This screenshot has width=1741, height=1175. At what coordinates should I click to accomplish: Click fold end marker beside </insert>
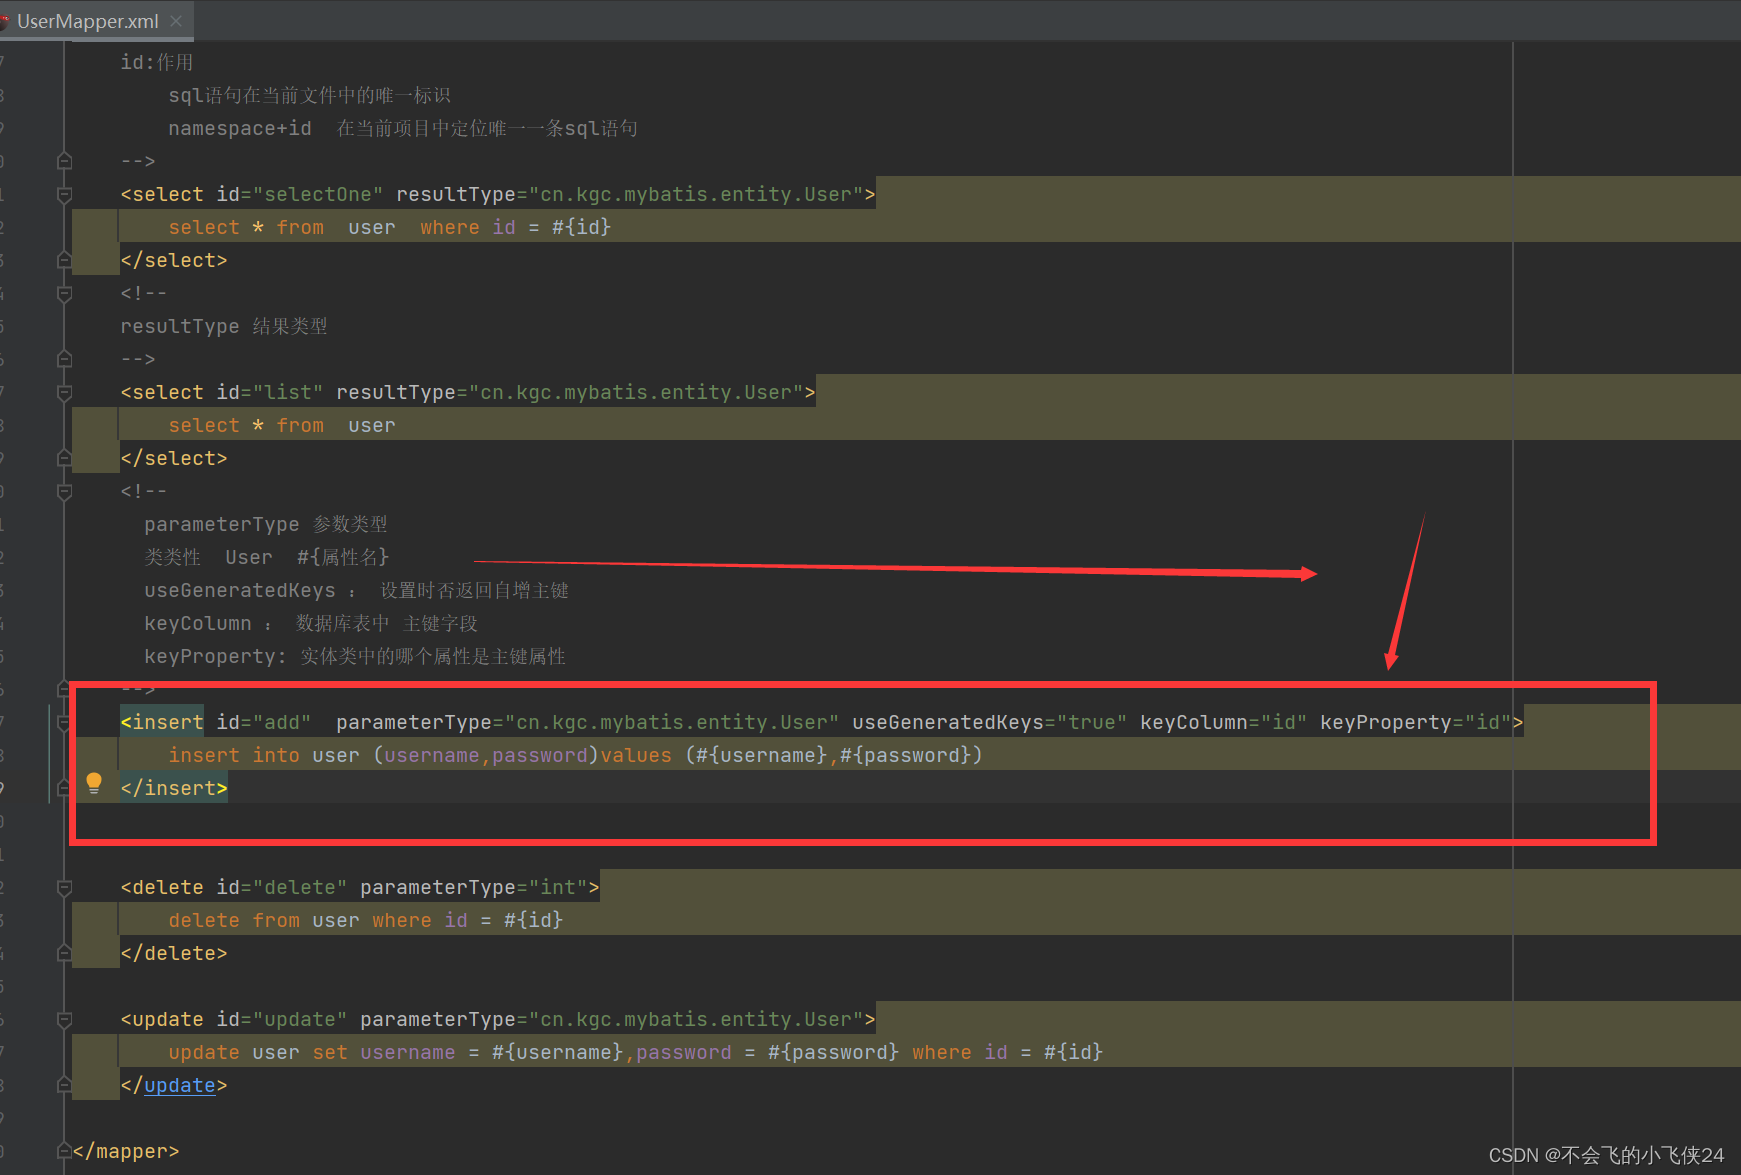pos(64,788)
